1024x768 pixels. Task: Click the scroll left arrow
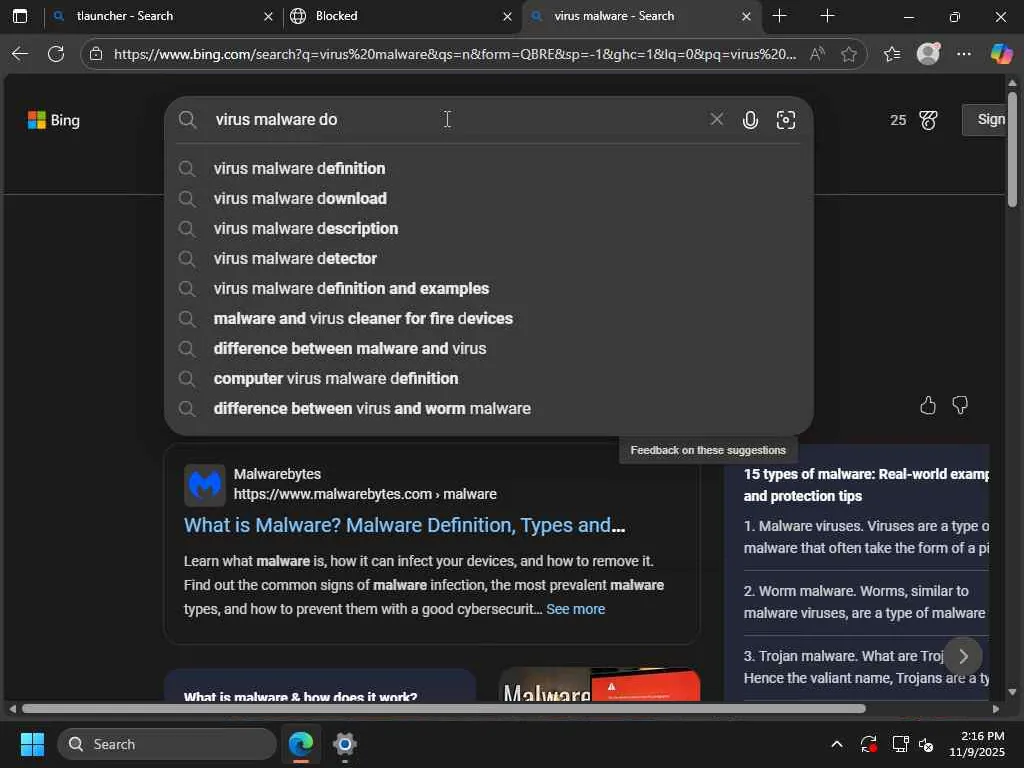12,709
